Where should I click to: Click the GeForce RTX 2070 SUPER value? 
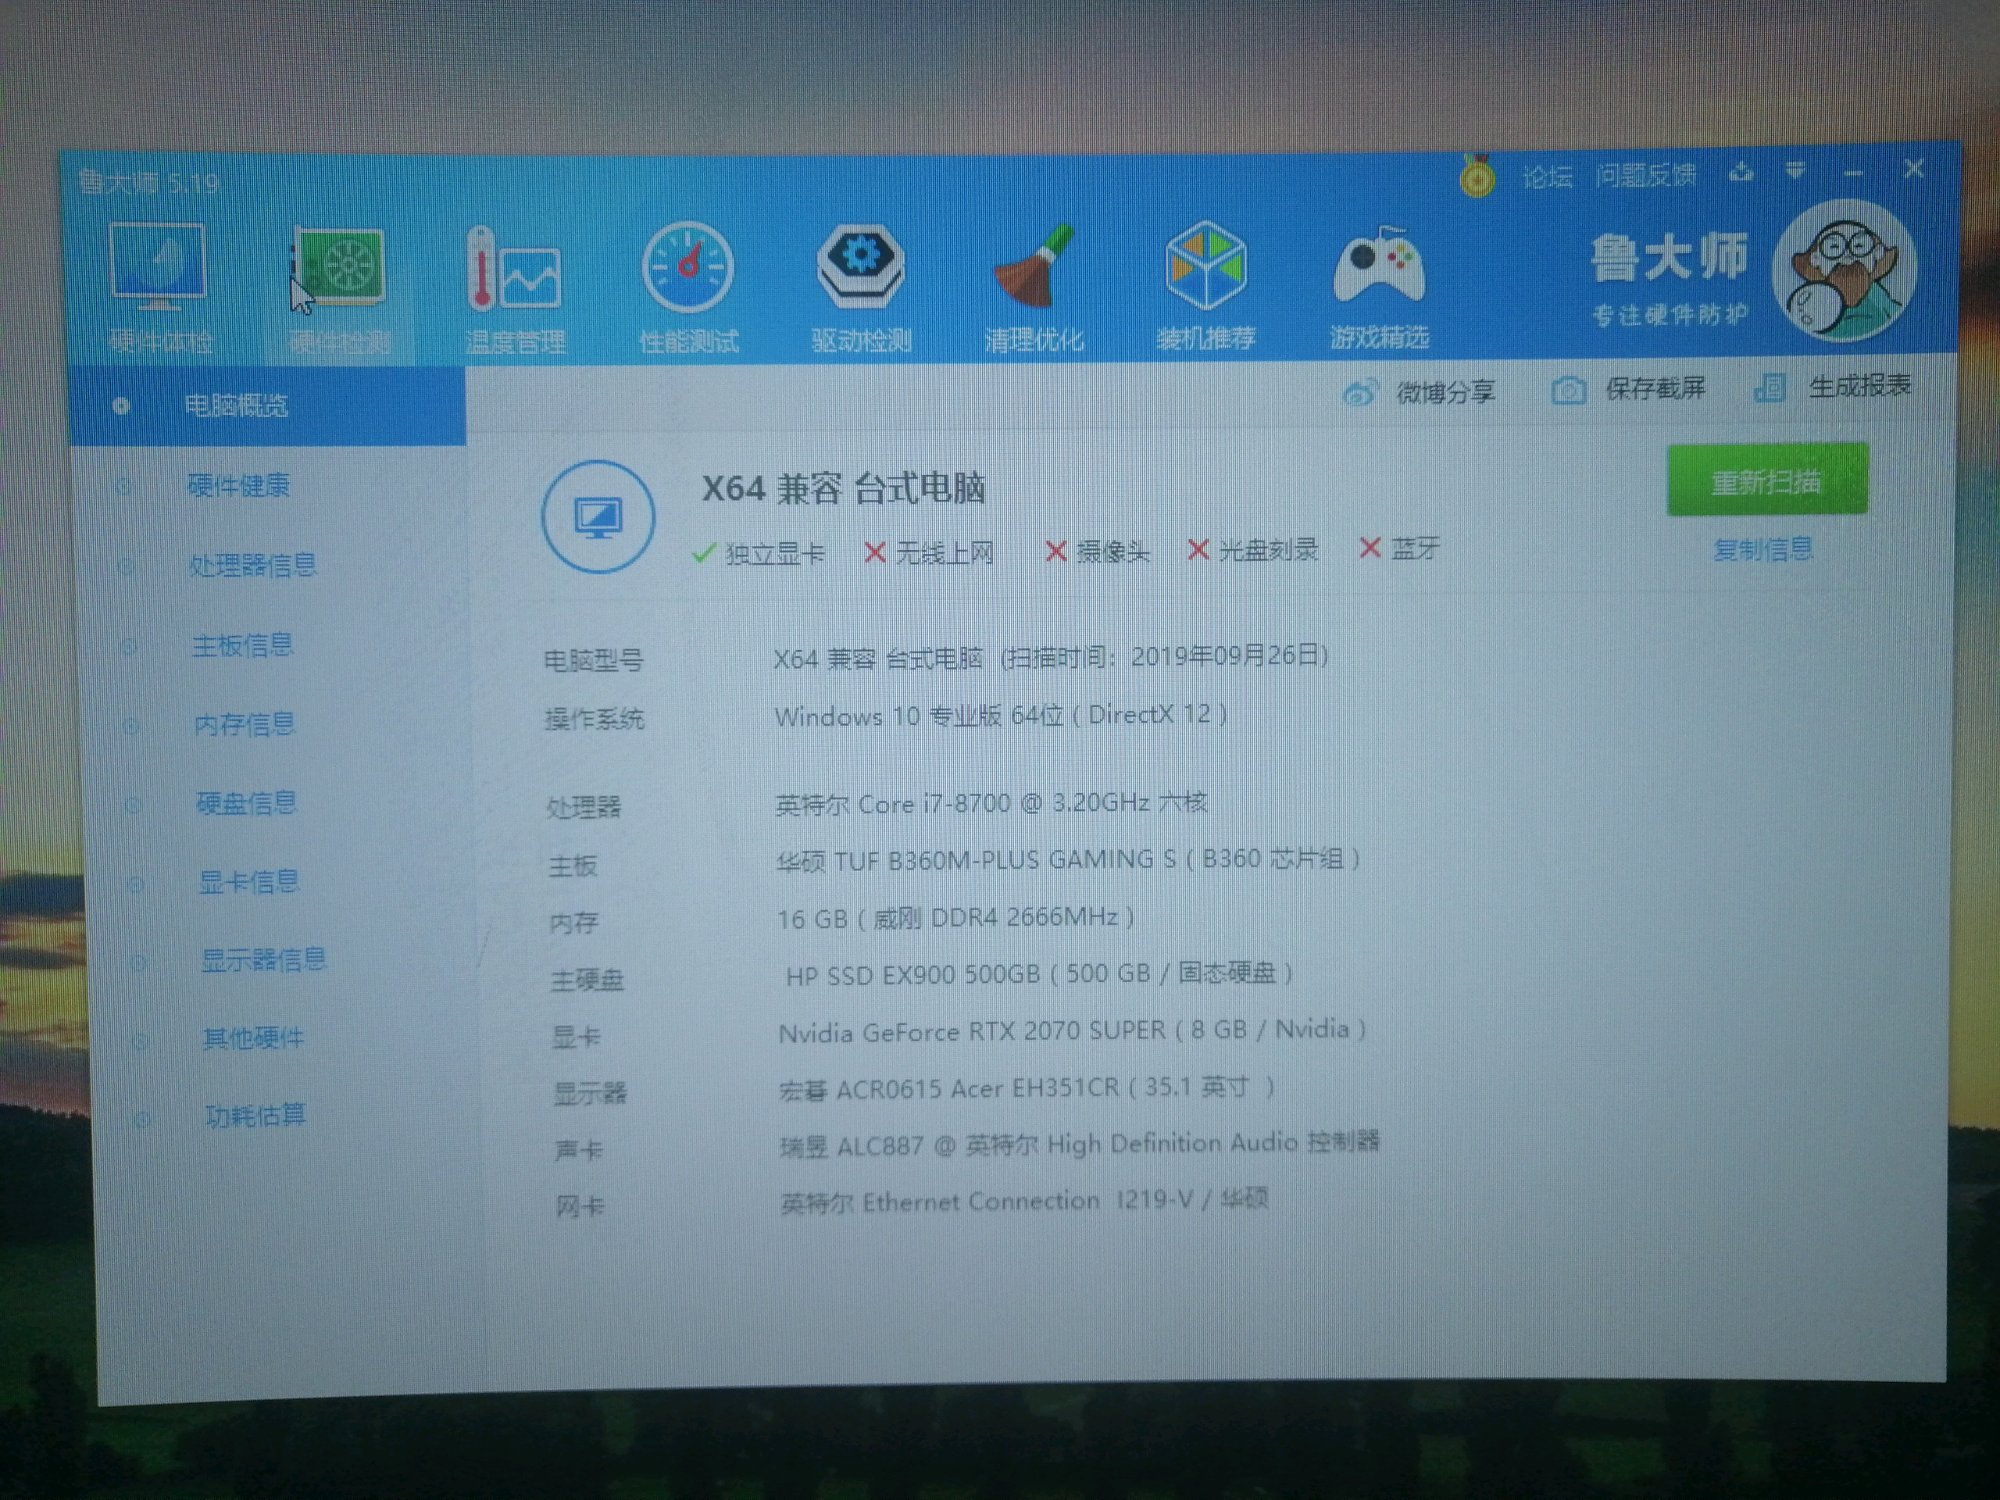pyautogui.click(x=1072, y=1030)
